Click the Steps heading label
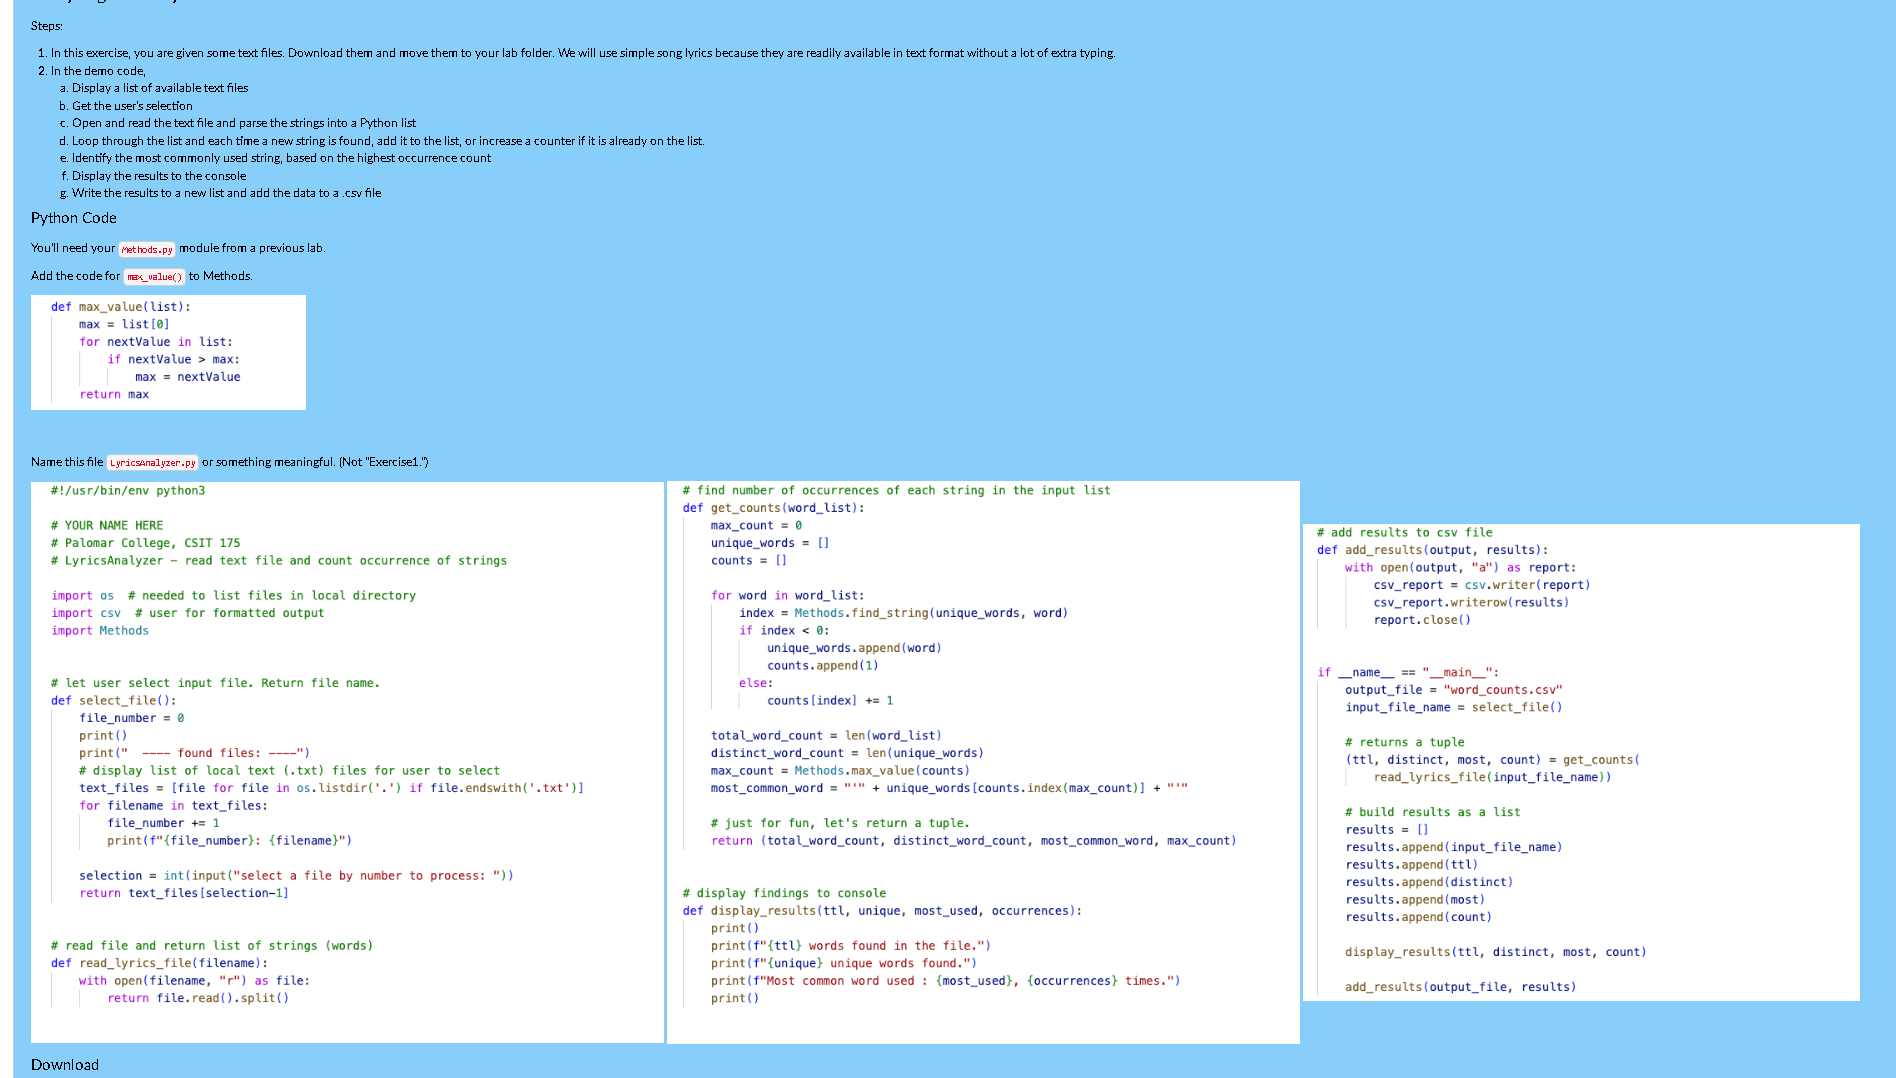 point(46,25)
